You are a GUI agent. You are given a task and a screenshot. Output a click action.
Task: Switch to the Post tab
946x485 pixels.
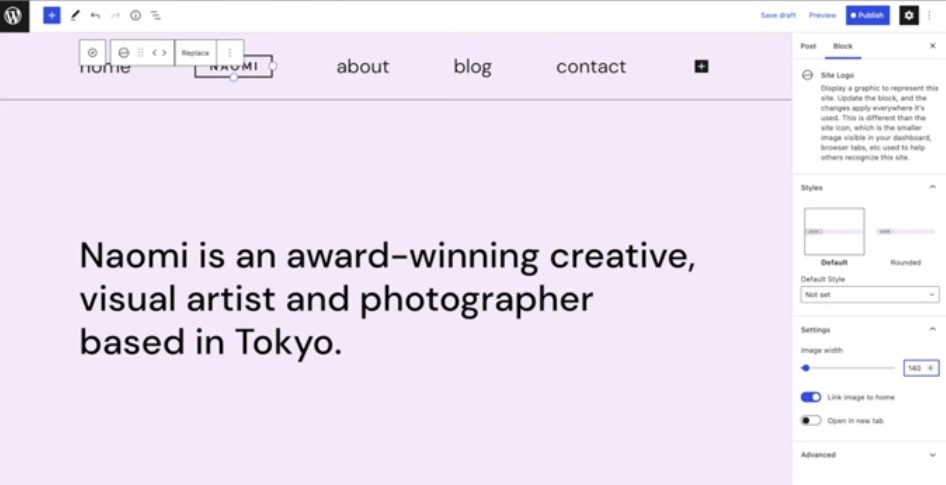point(808,46)
